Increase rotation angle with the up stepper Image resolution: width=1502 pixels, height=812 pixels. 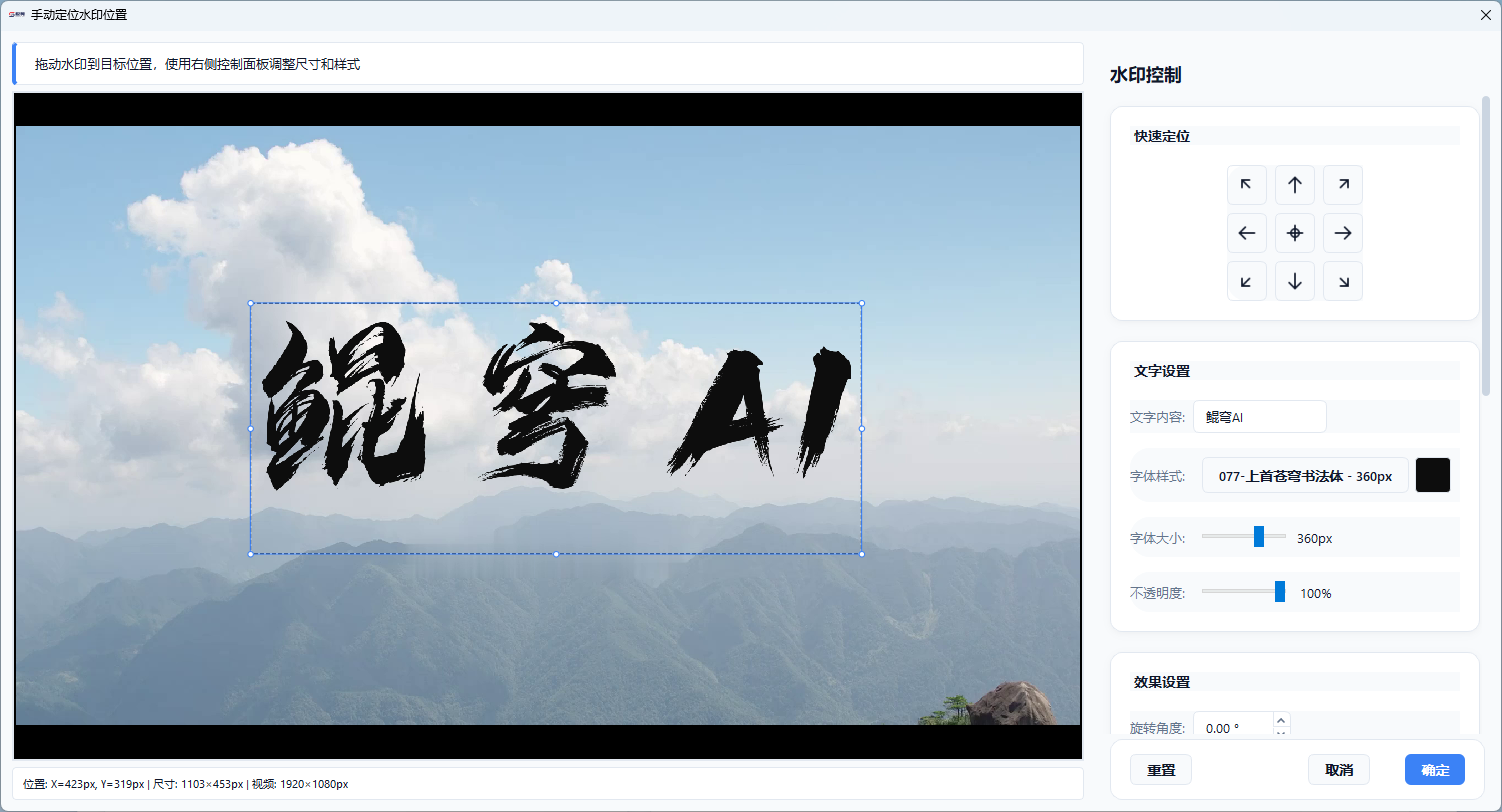(x=1280, y=718)
